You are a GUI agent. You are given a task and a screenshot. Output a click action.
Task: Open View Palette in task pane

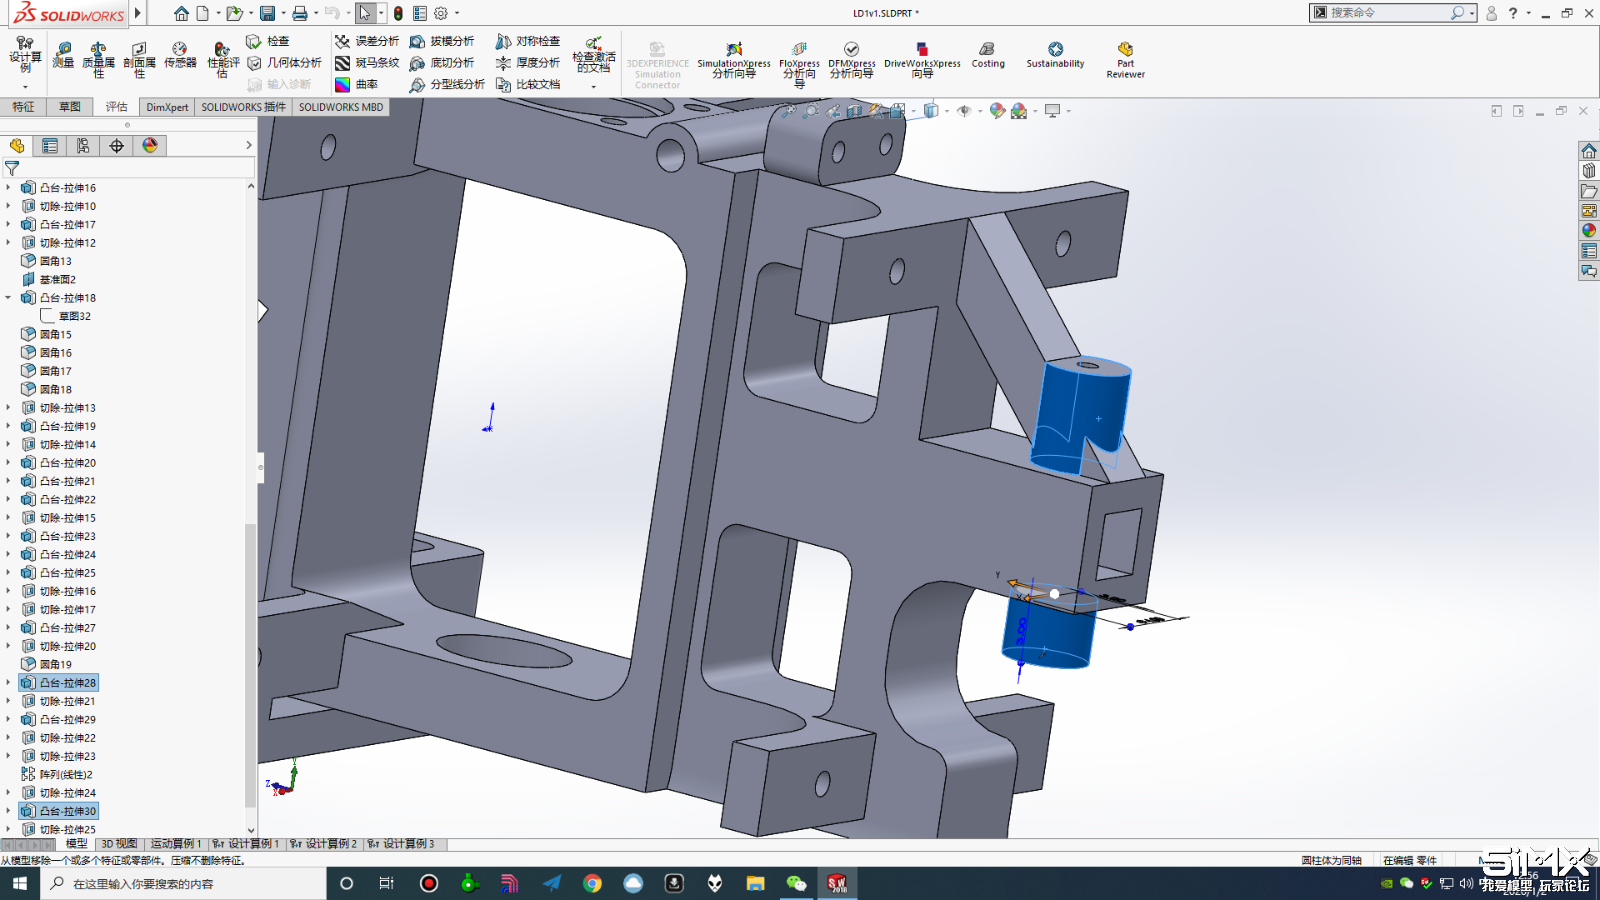[x=1588, y=211]
